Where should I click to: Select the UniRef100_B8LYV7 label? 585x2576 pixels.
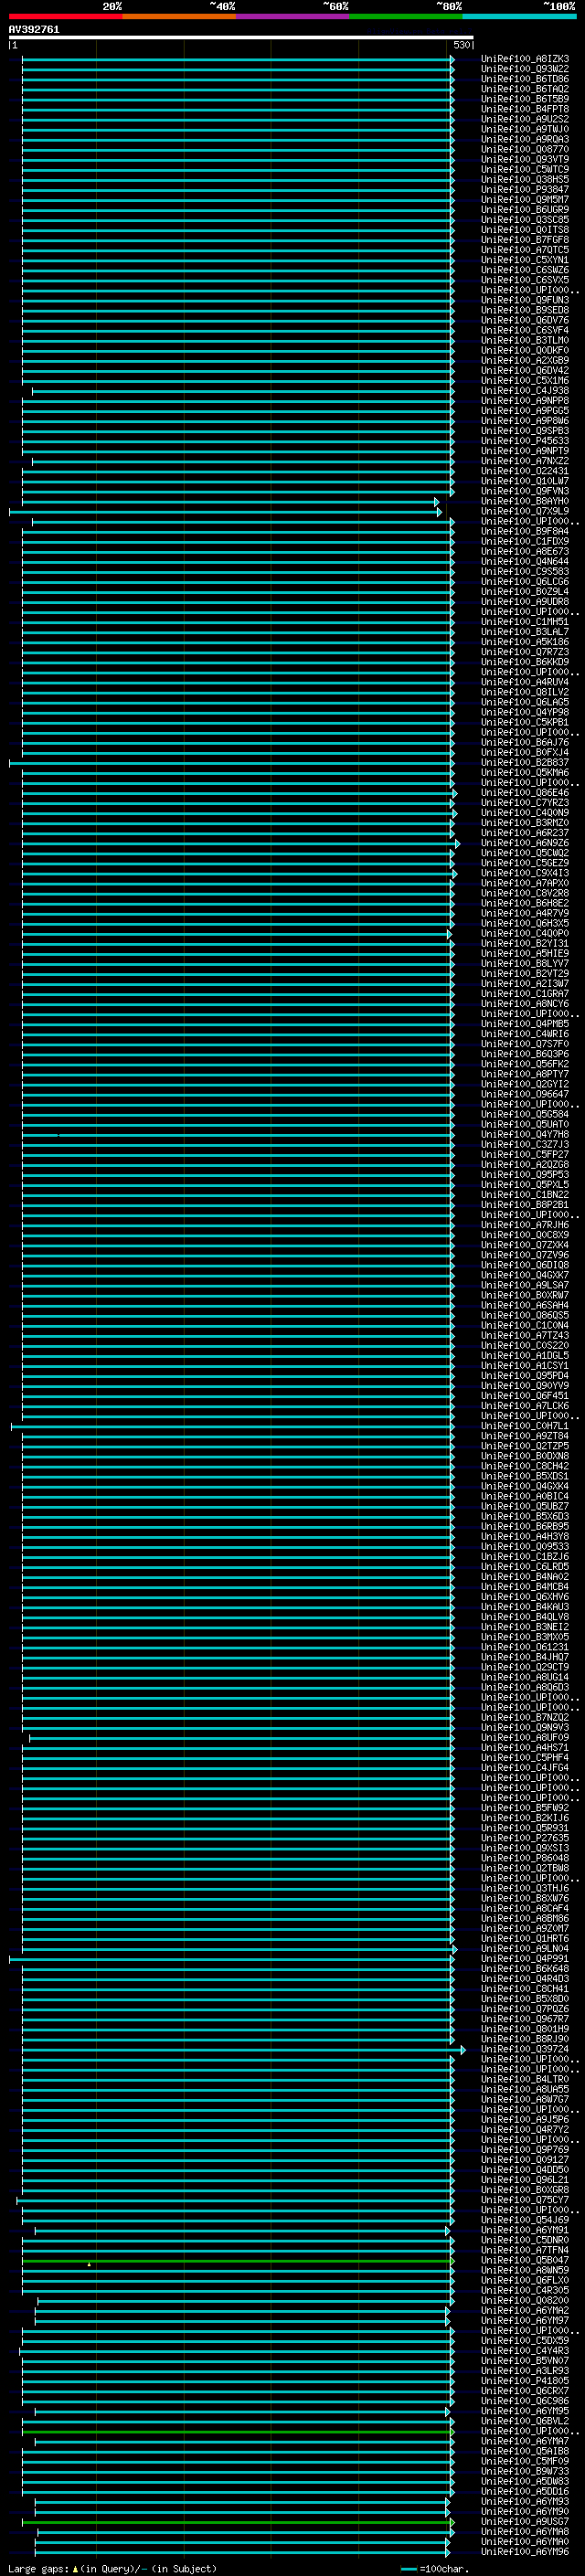525,963
